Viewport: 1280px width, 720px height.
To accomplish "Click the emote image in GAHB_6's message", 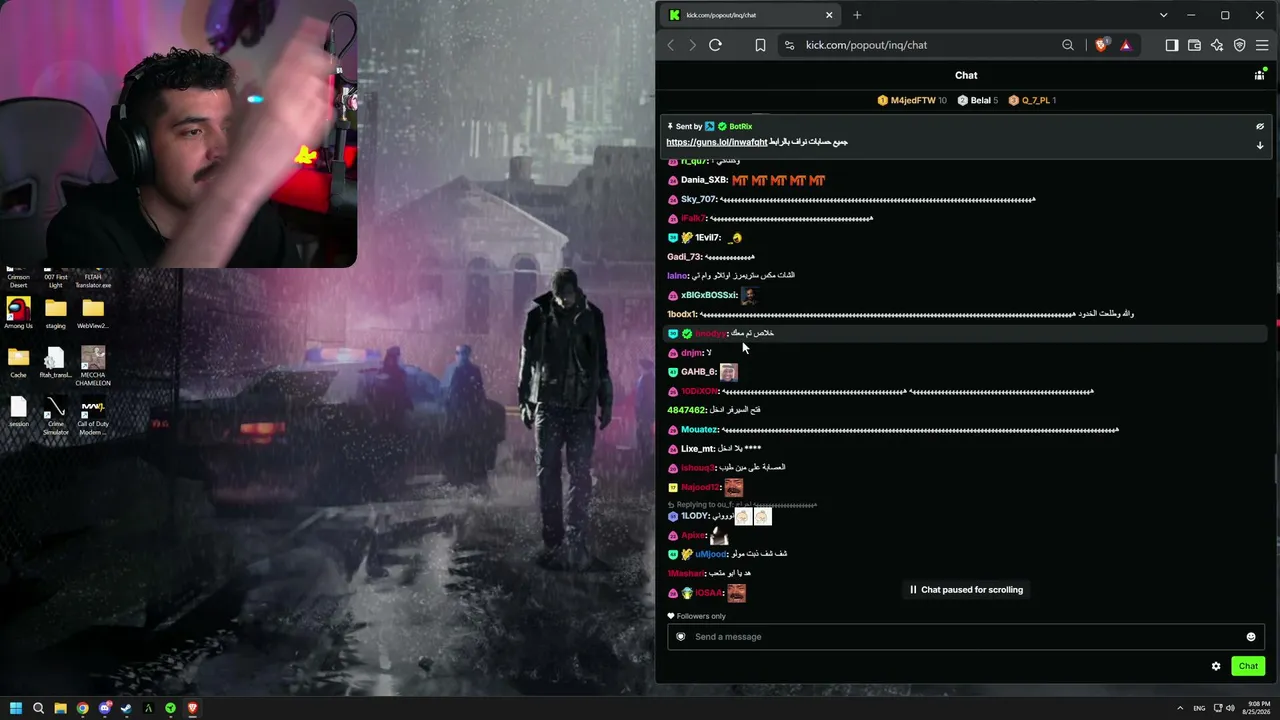I will [x=728, y=372].
